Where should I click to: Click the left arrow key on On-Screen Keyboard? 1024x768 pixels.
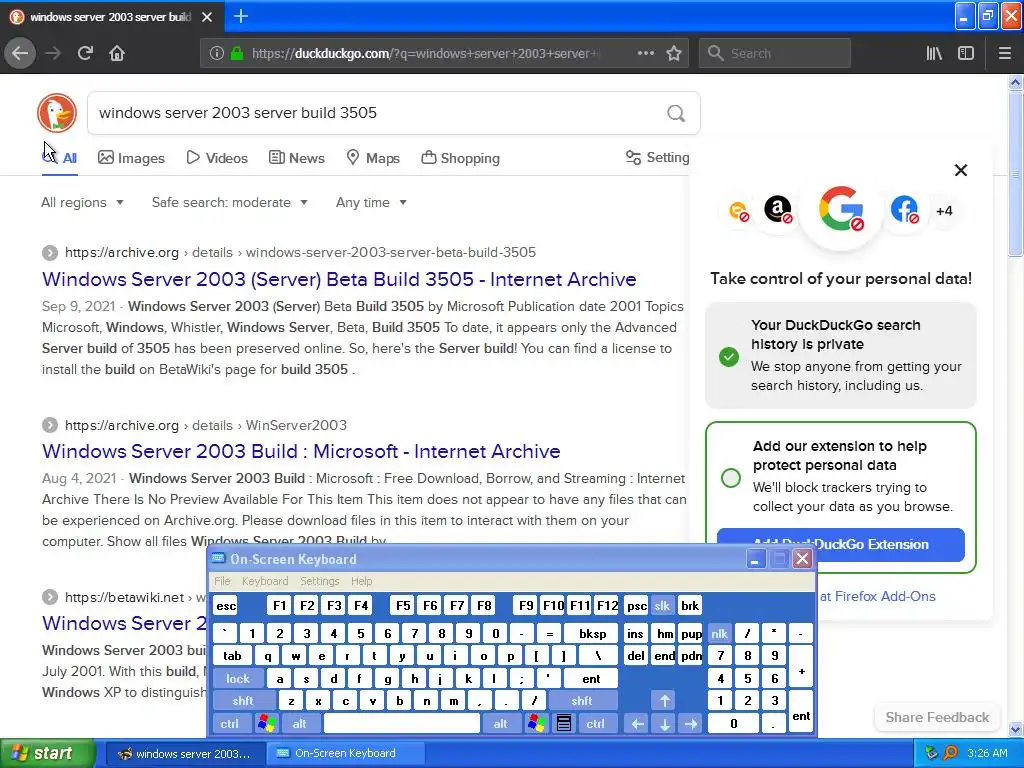tap(637, 723)
